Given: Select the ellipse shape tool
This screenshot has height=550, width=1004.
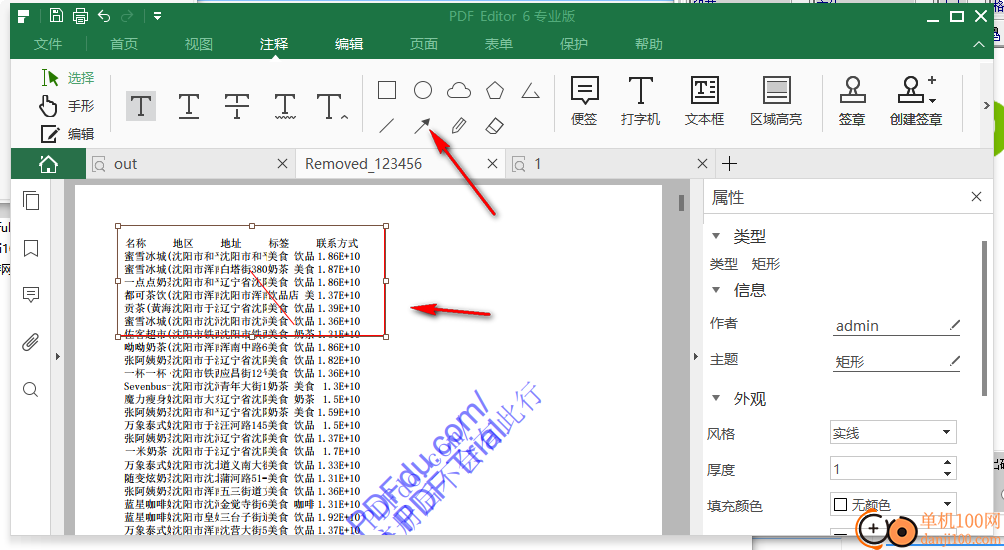Looking at the screenshot, I should 423,90.
